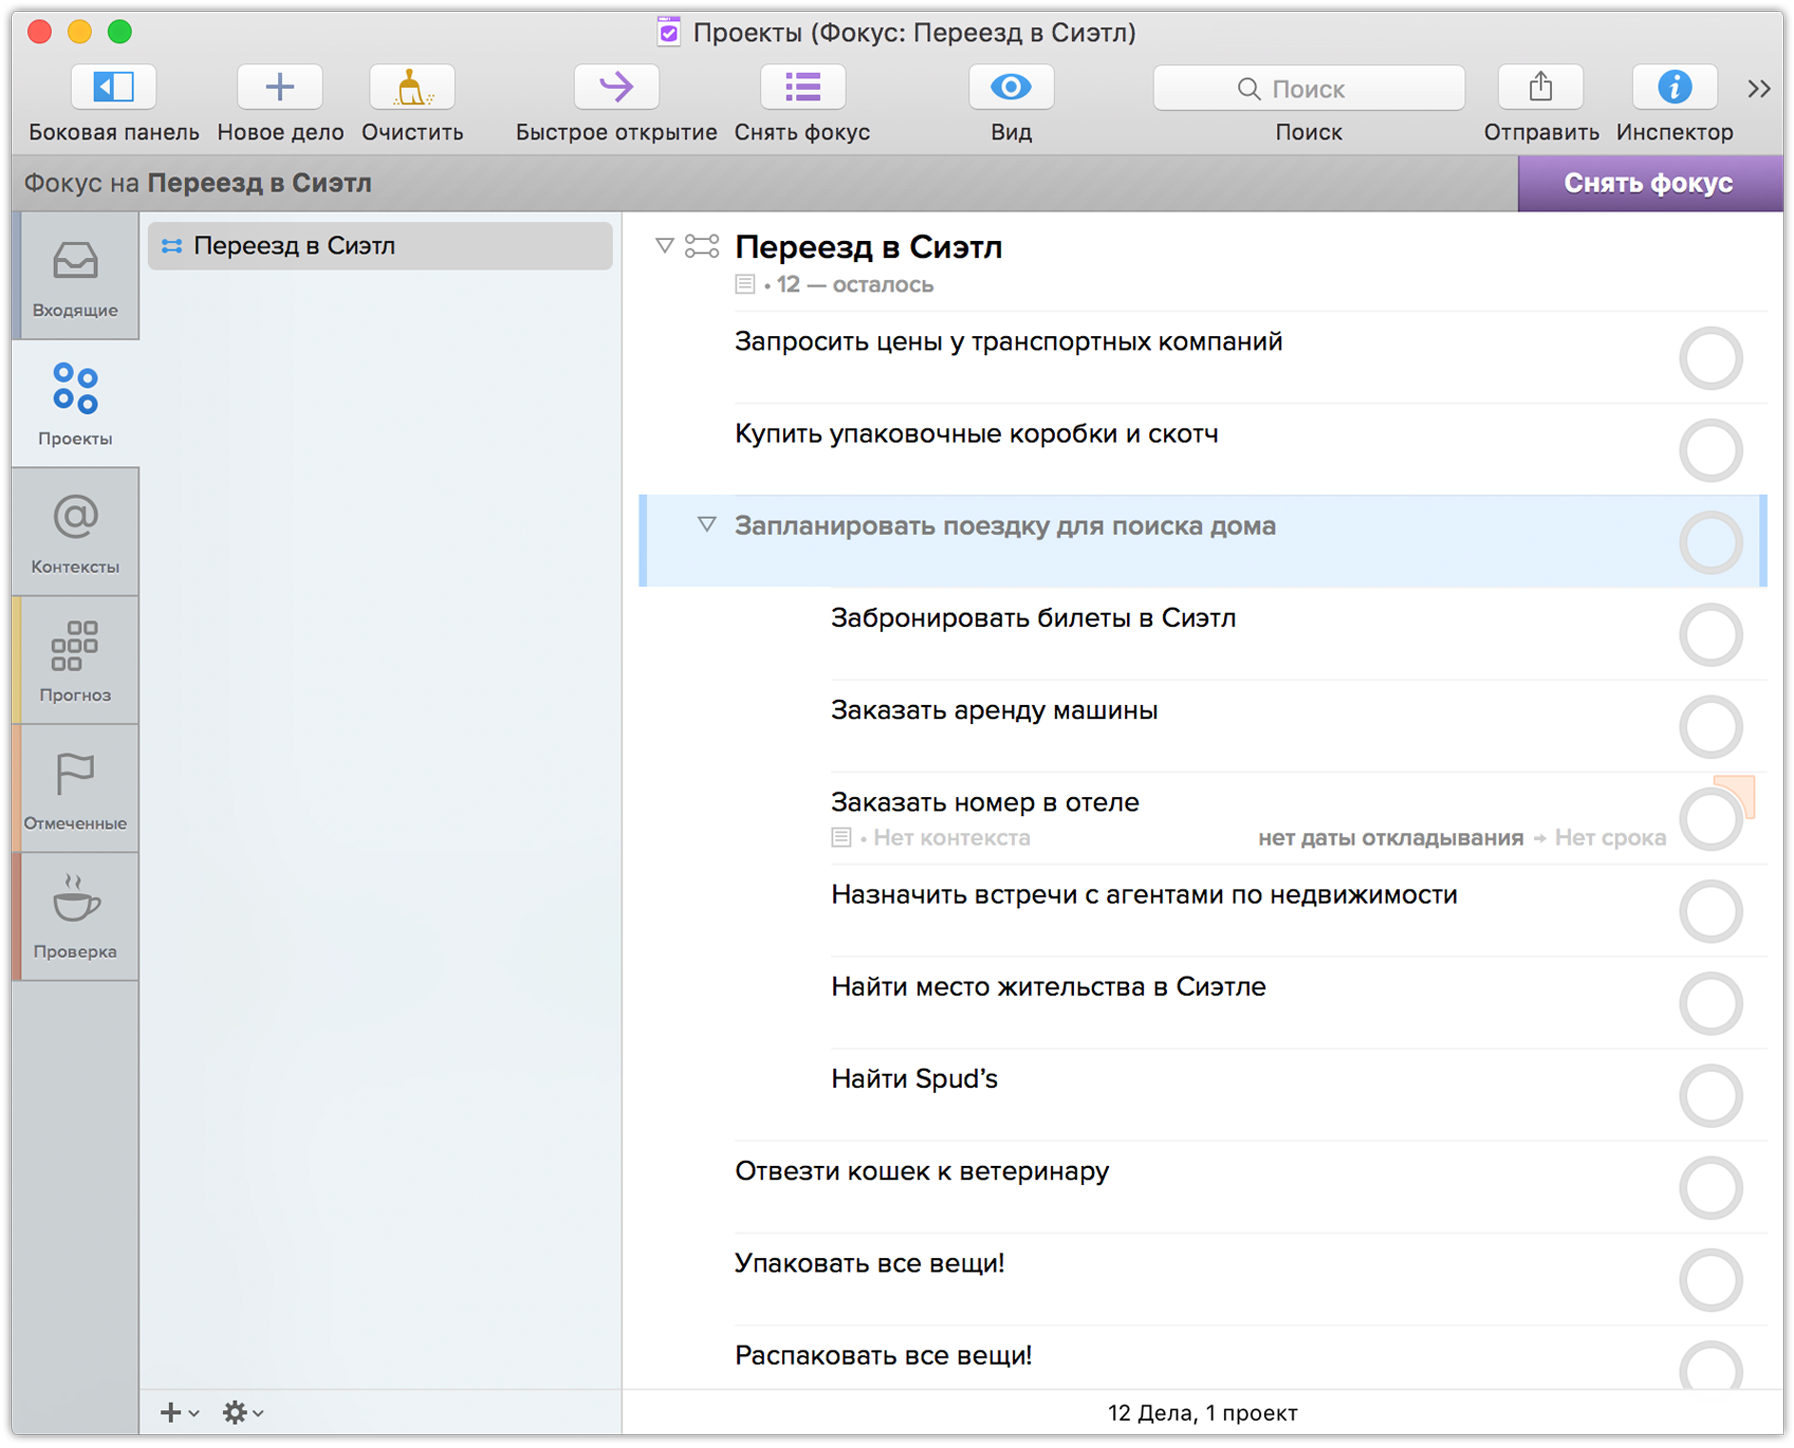Switch to Входящие inbox tab

[76, 276]
